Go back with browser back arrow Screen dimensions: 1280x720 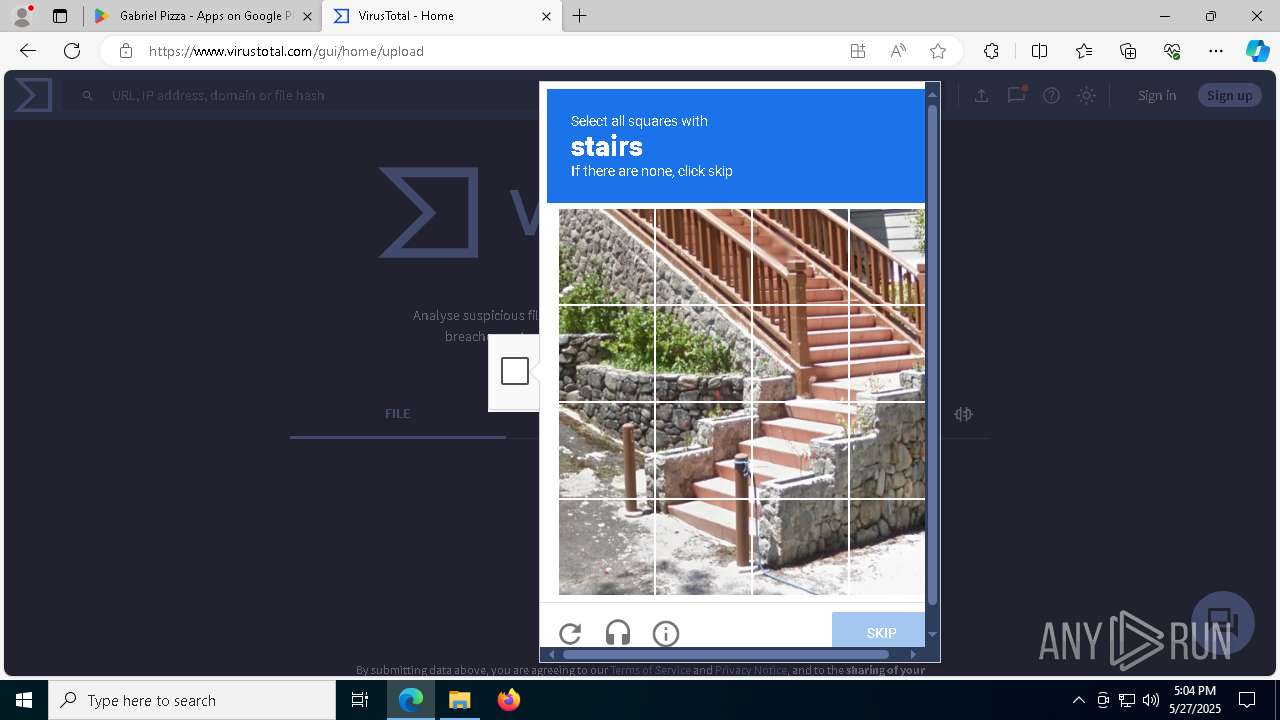point(28,51)
